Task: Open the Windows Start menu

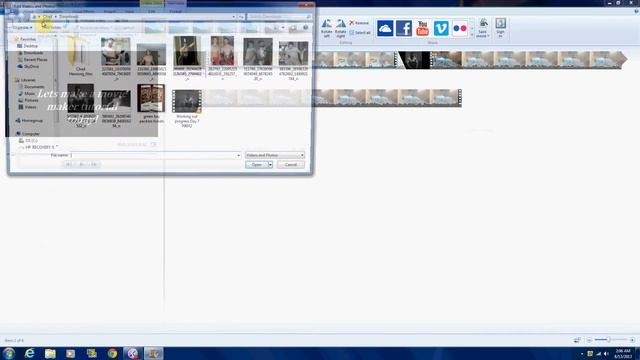Action: 9,353
